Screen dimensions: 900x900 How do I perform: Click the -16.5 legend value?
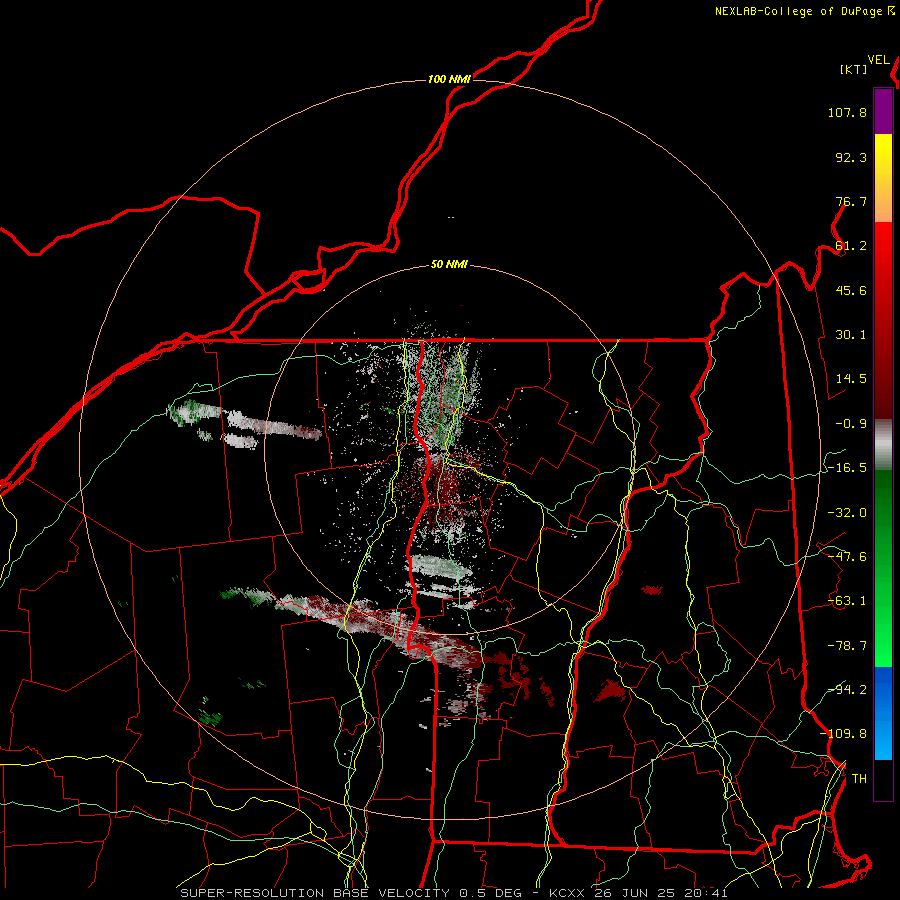click(x=847, y=468)
